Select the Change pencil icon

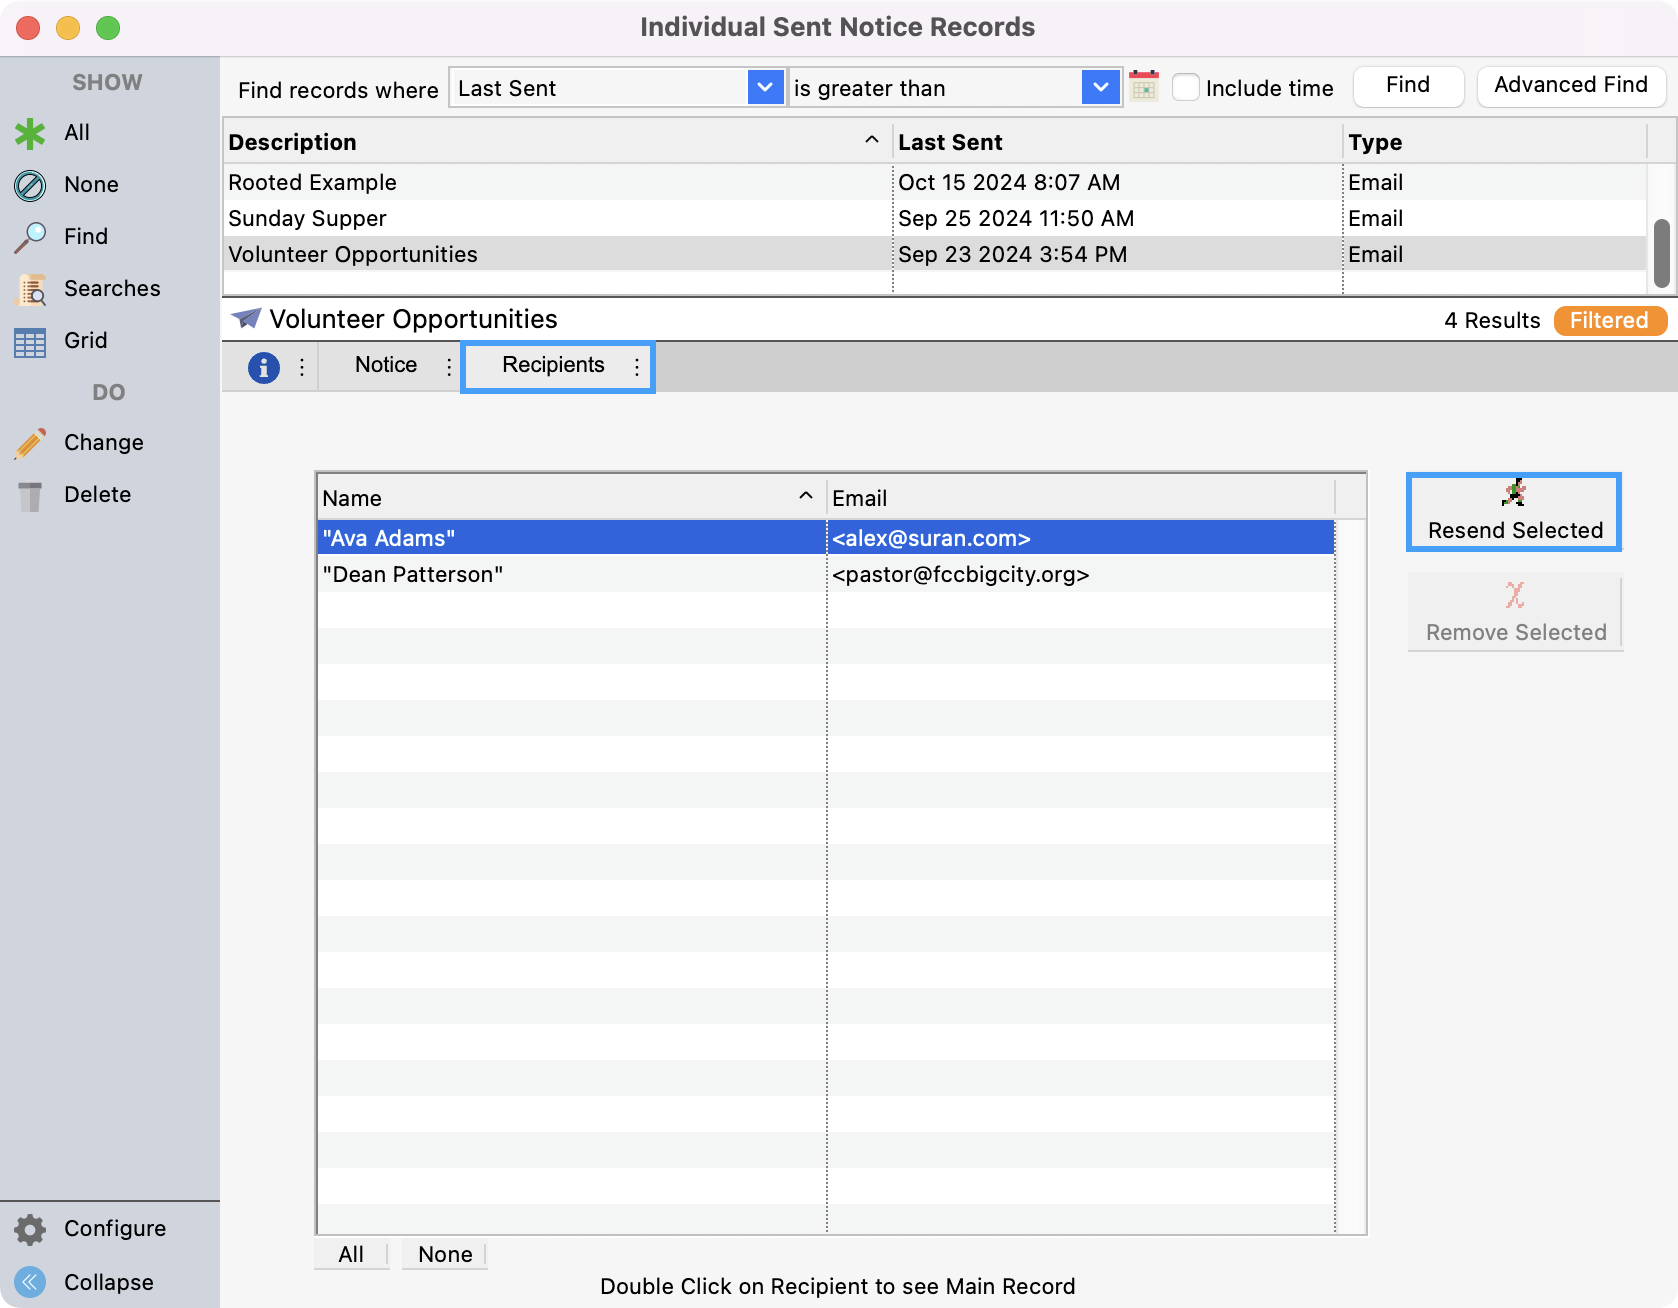point(29,442)
